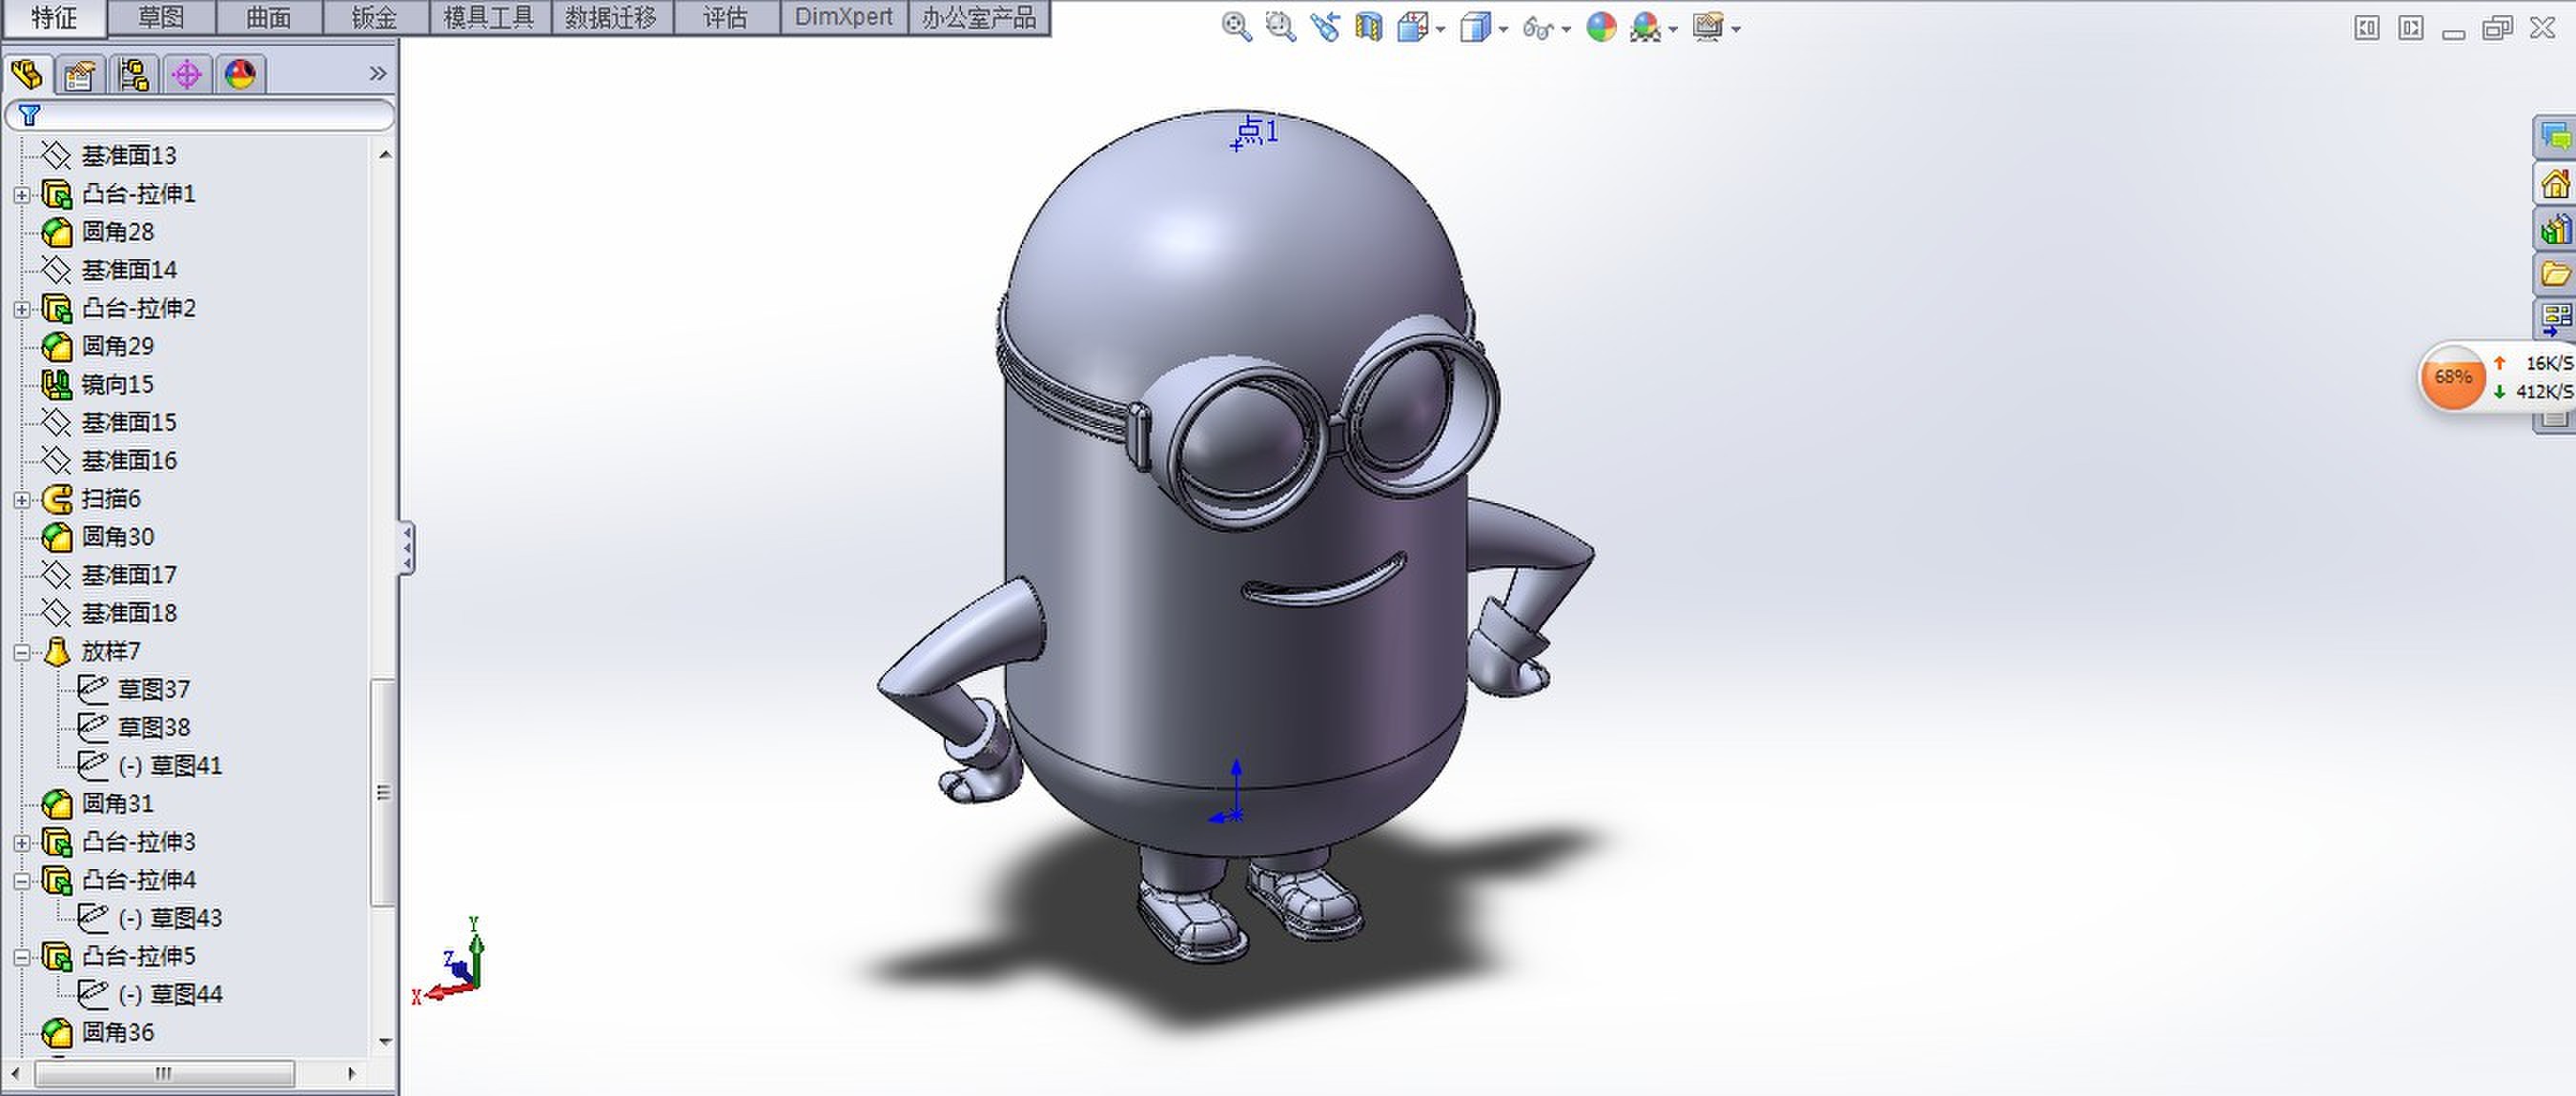Expand the 扫描6 sweep feature node

click(x=22, y=500)
